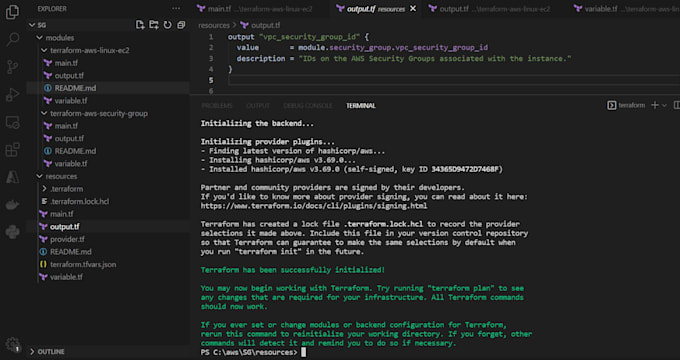Open the Debug Console panel tab
The height and width of the screenshot is (360, 680).
[x=308, y=105]
